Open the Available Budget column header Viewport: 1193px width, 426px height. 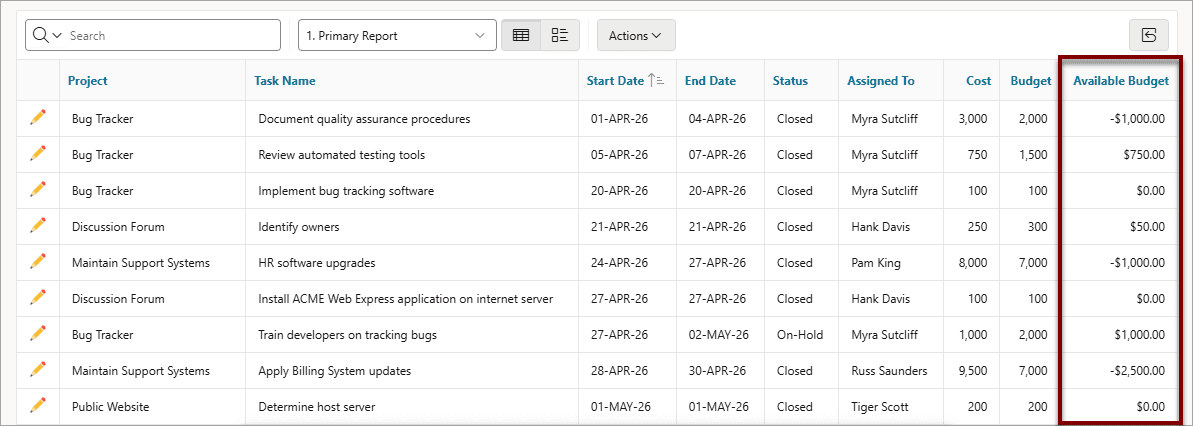pyautogui.click(x=1121, y=81)
